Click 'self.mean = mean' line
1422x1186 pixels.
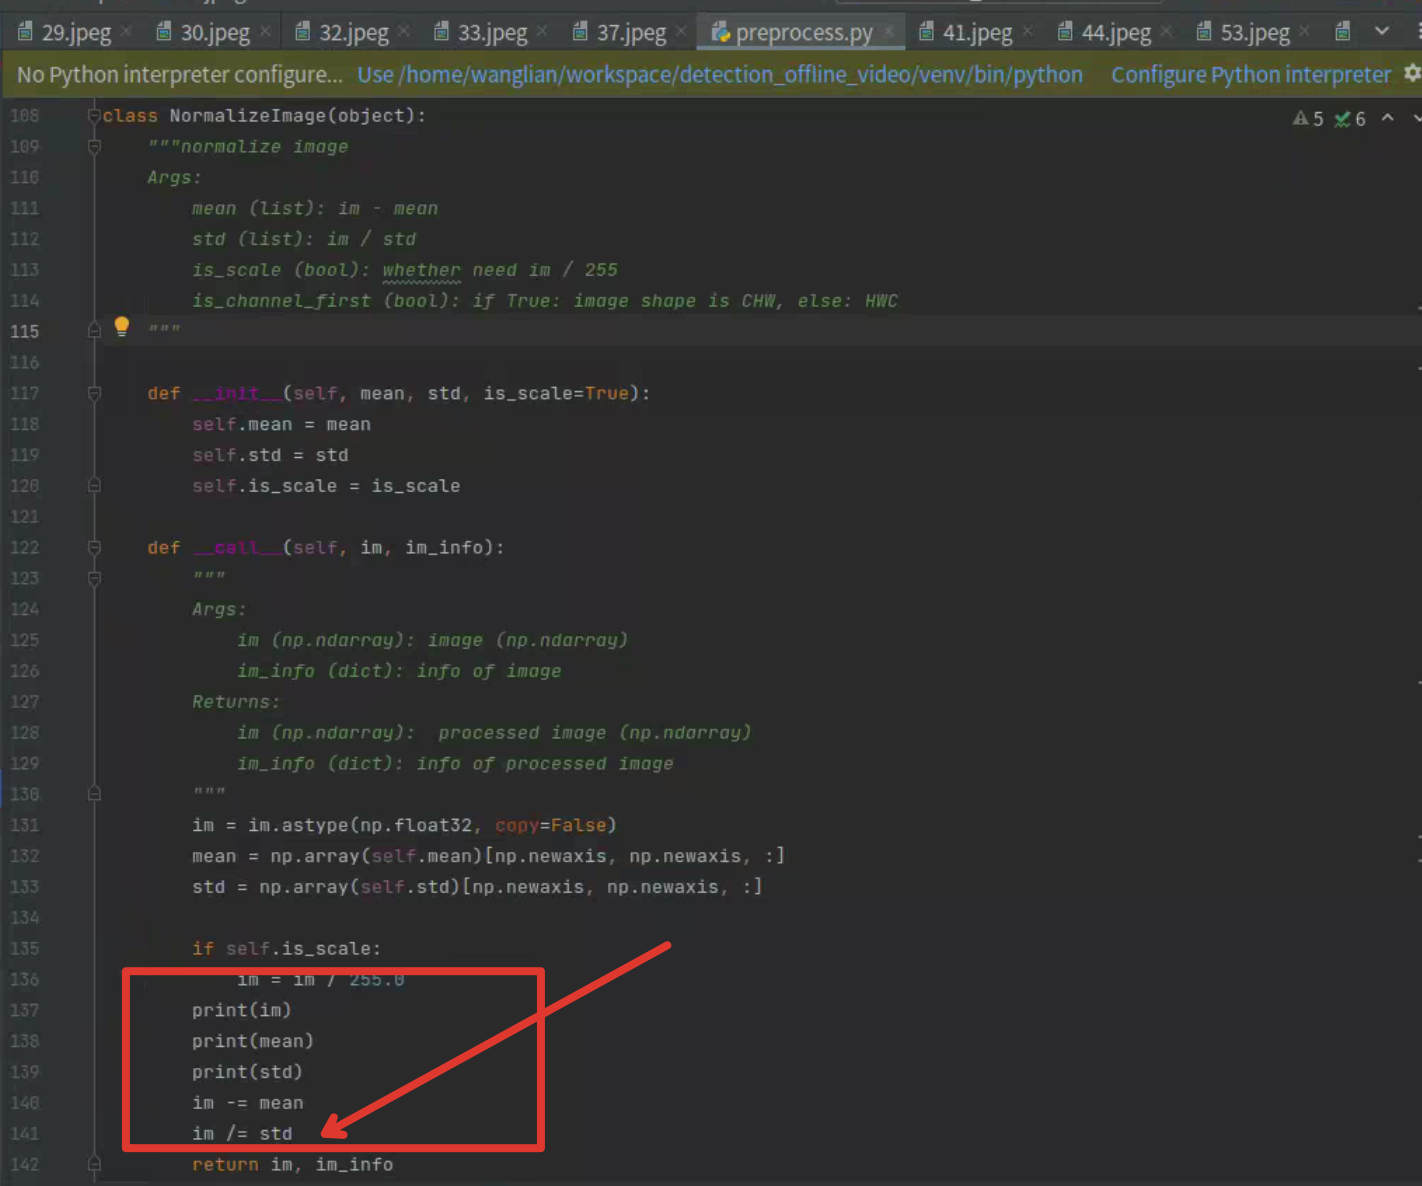pos(281,425)
